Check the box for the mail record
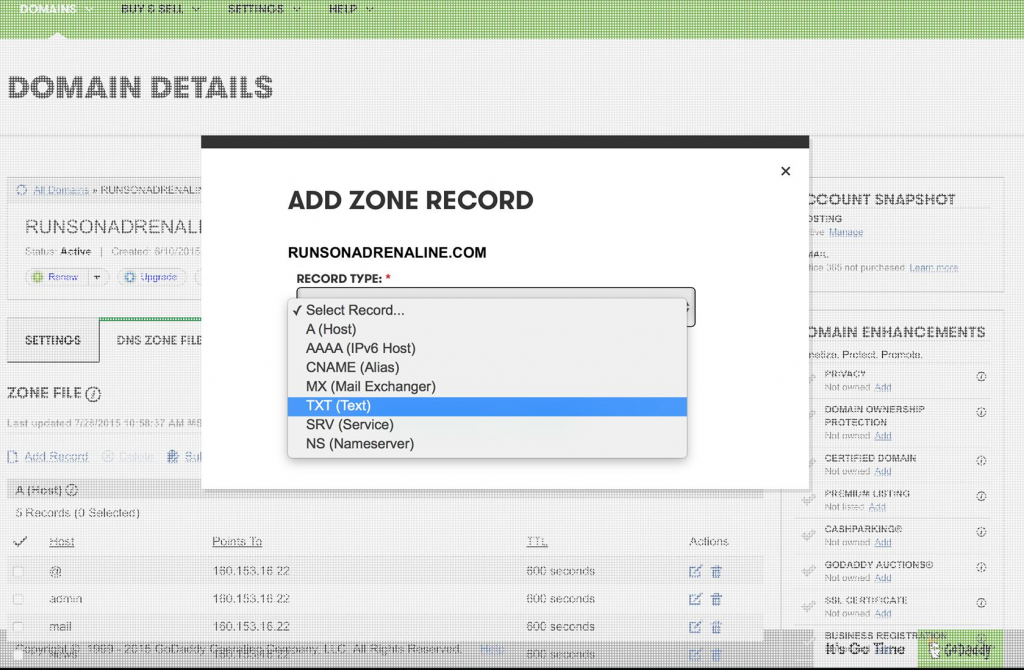The height and width of the screenshot is (670, 1024). pos(18,627)
